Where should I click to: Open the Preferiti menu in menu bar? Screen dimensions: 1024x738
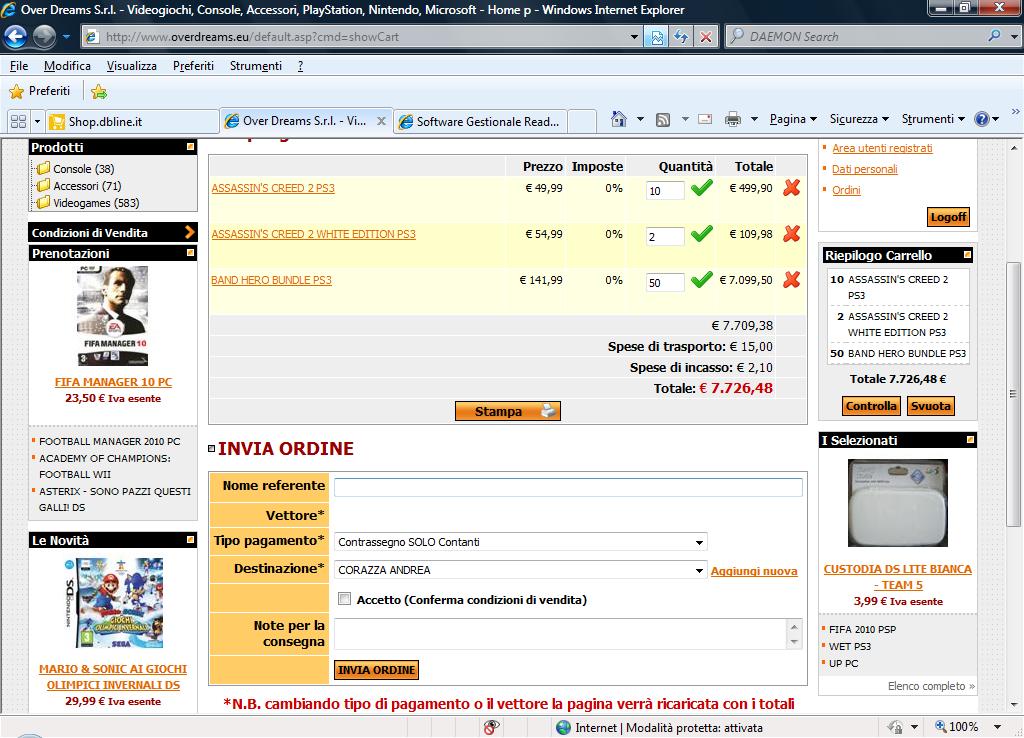(193, 66)
